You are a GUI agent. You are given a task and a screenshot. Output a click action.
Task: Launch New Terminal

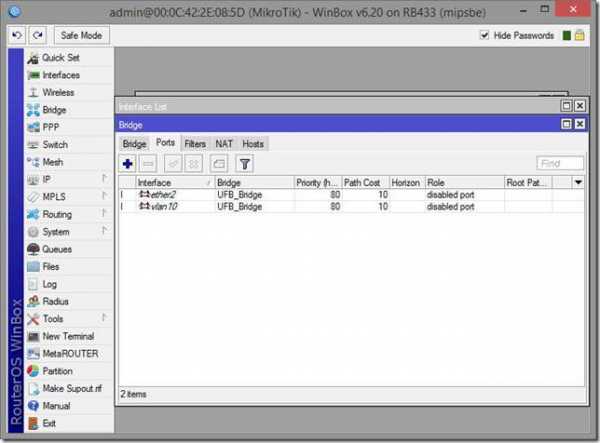pyautogui.click(x=68, y=336)
